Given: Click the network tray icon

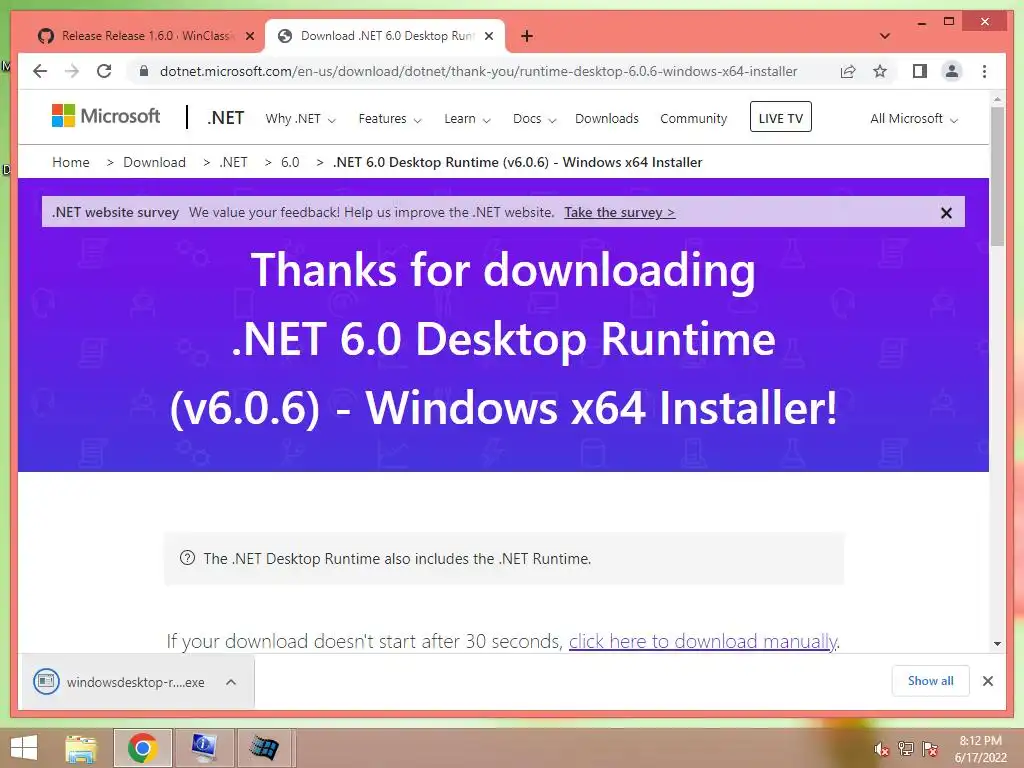Looking at the screenshot, I should click(906, 748).
